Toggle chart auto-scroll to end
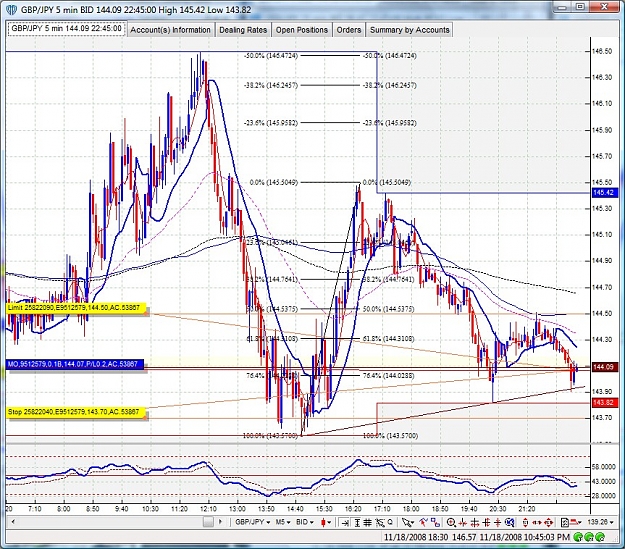Viewport: 625px width, 549px height. pyautogui.click(x=345, y=522)
